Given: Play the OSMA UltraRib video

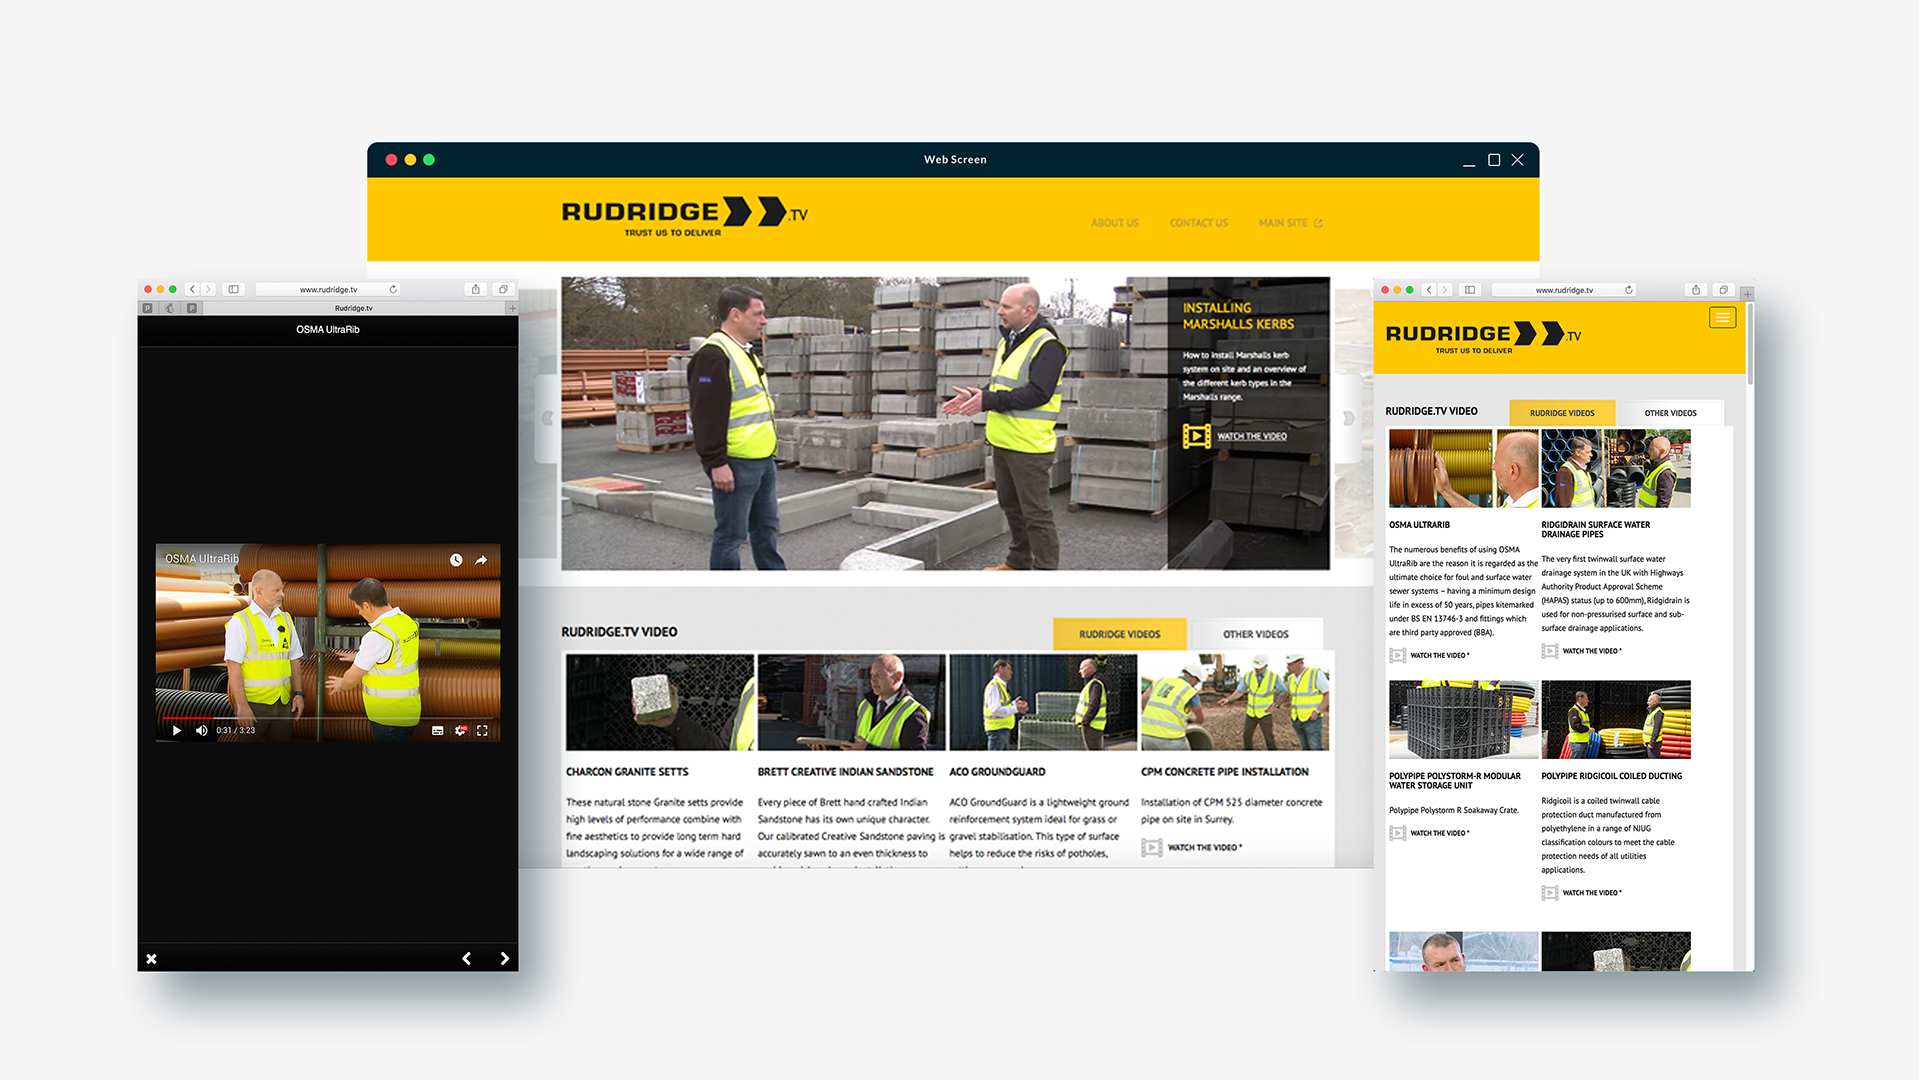Looking at the screenshot, I should click(177, 730).
